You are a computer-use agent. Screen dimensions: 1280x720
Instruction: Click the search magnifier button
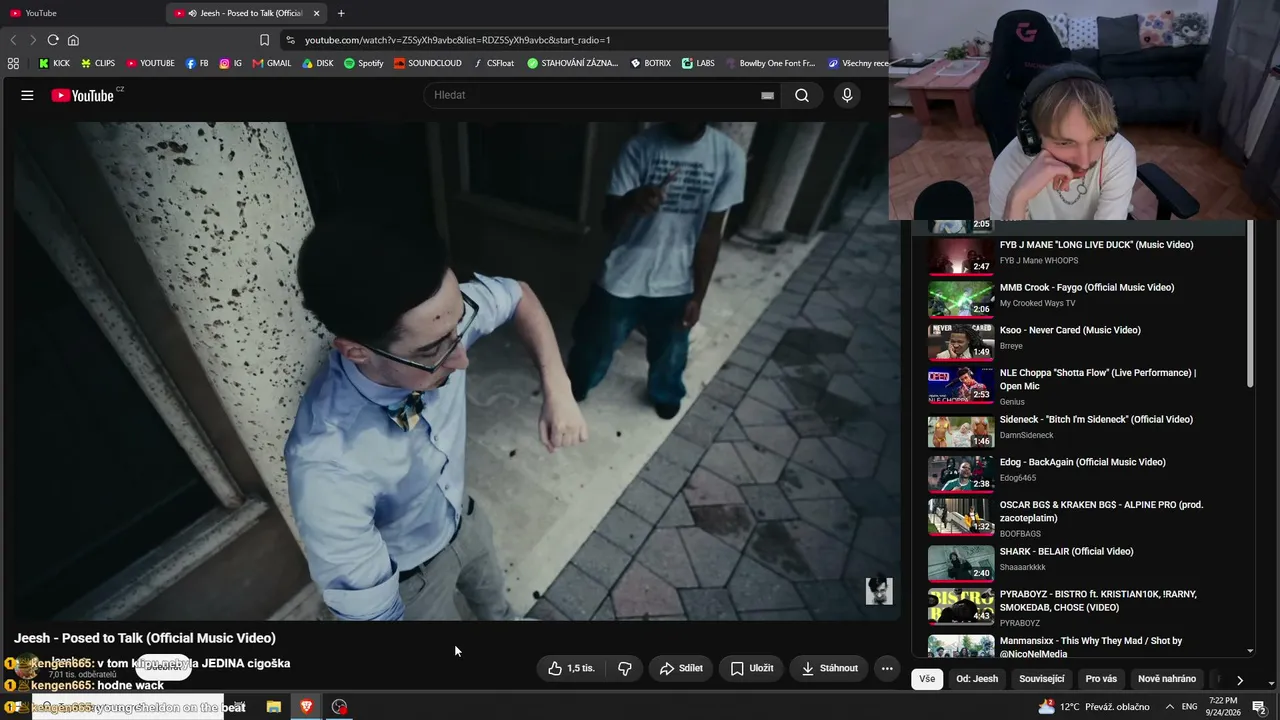pyautogui.click(x=802, y=95)
